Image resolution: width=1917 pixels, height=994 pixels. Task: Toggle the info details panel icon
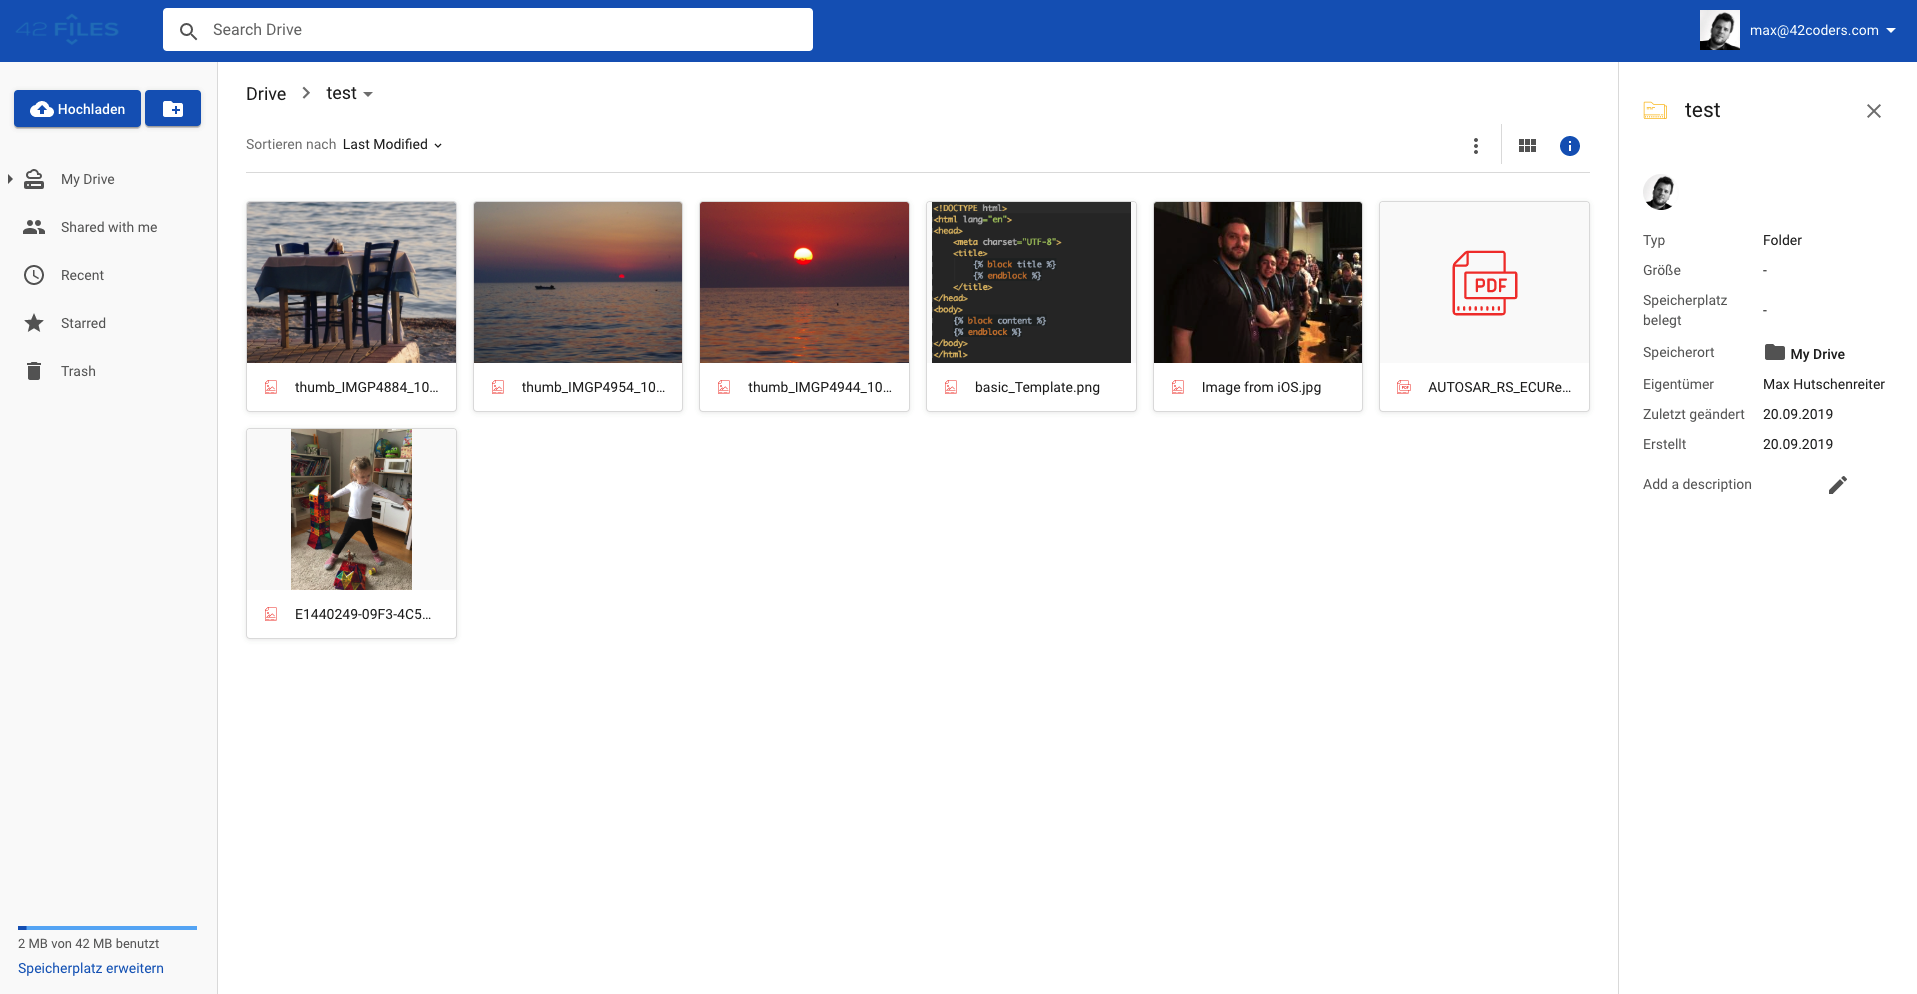click(x=1570, y=146)
